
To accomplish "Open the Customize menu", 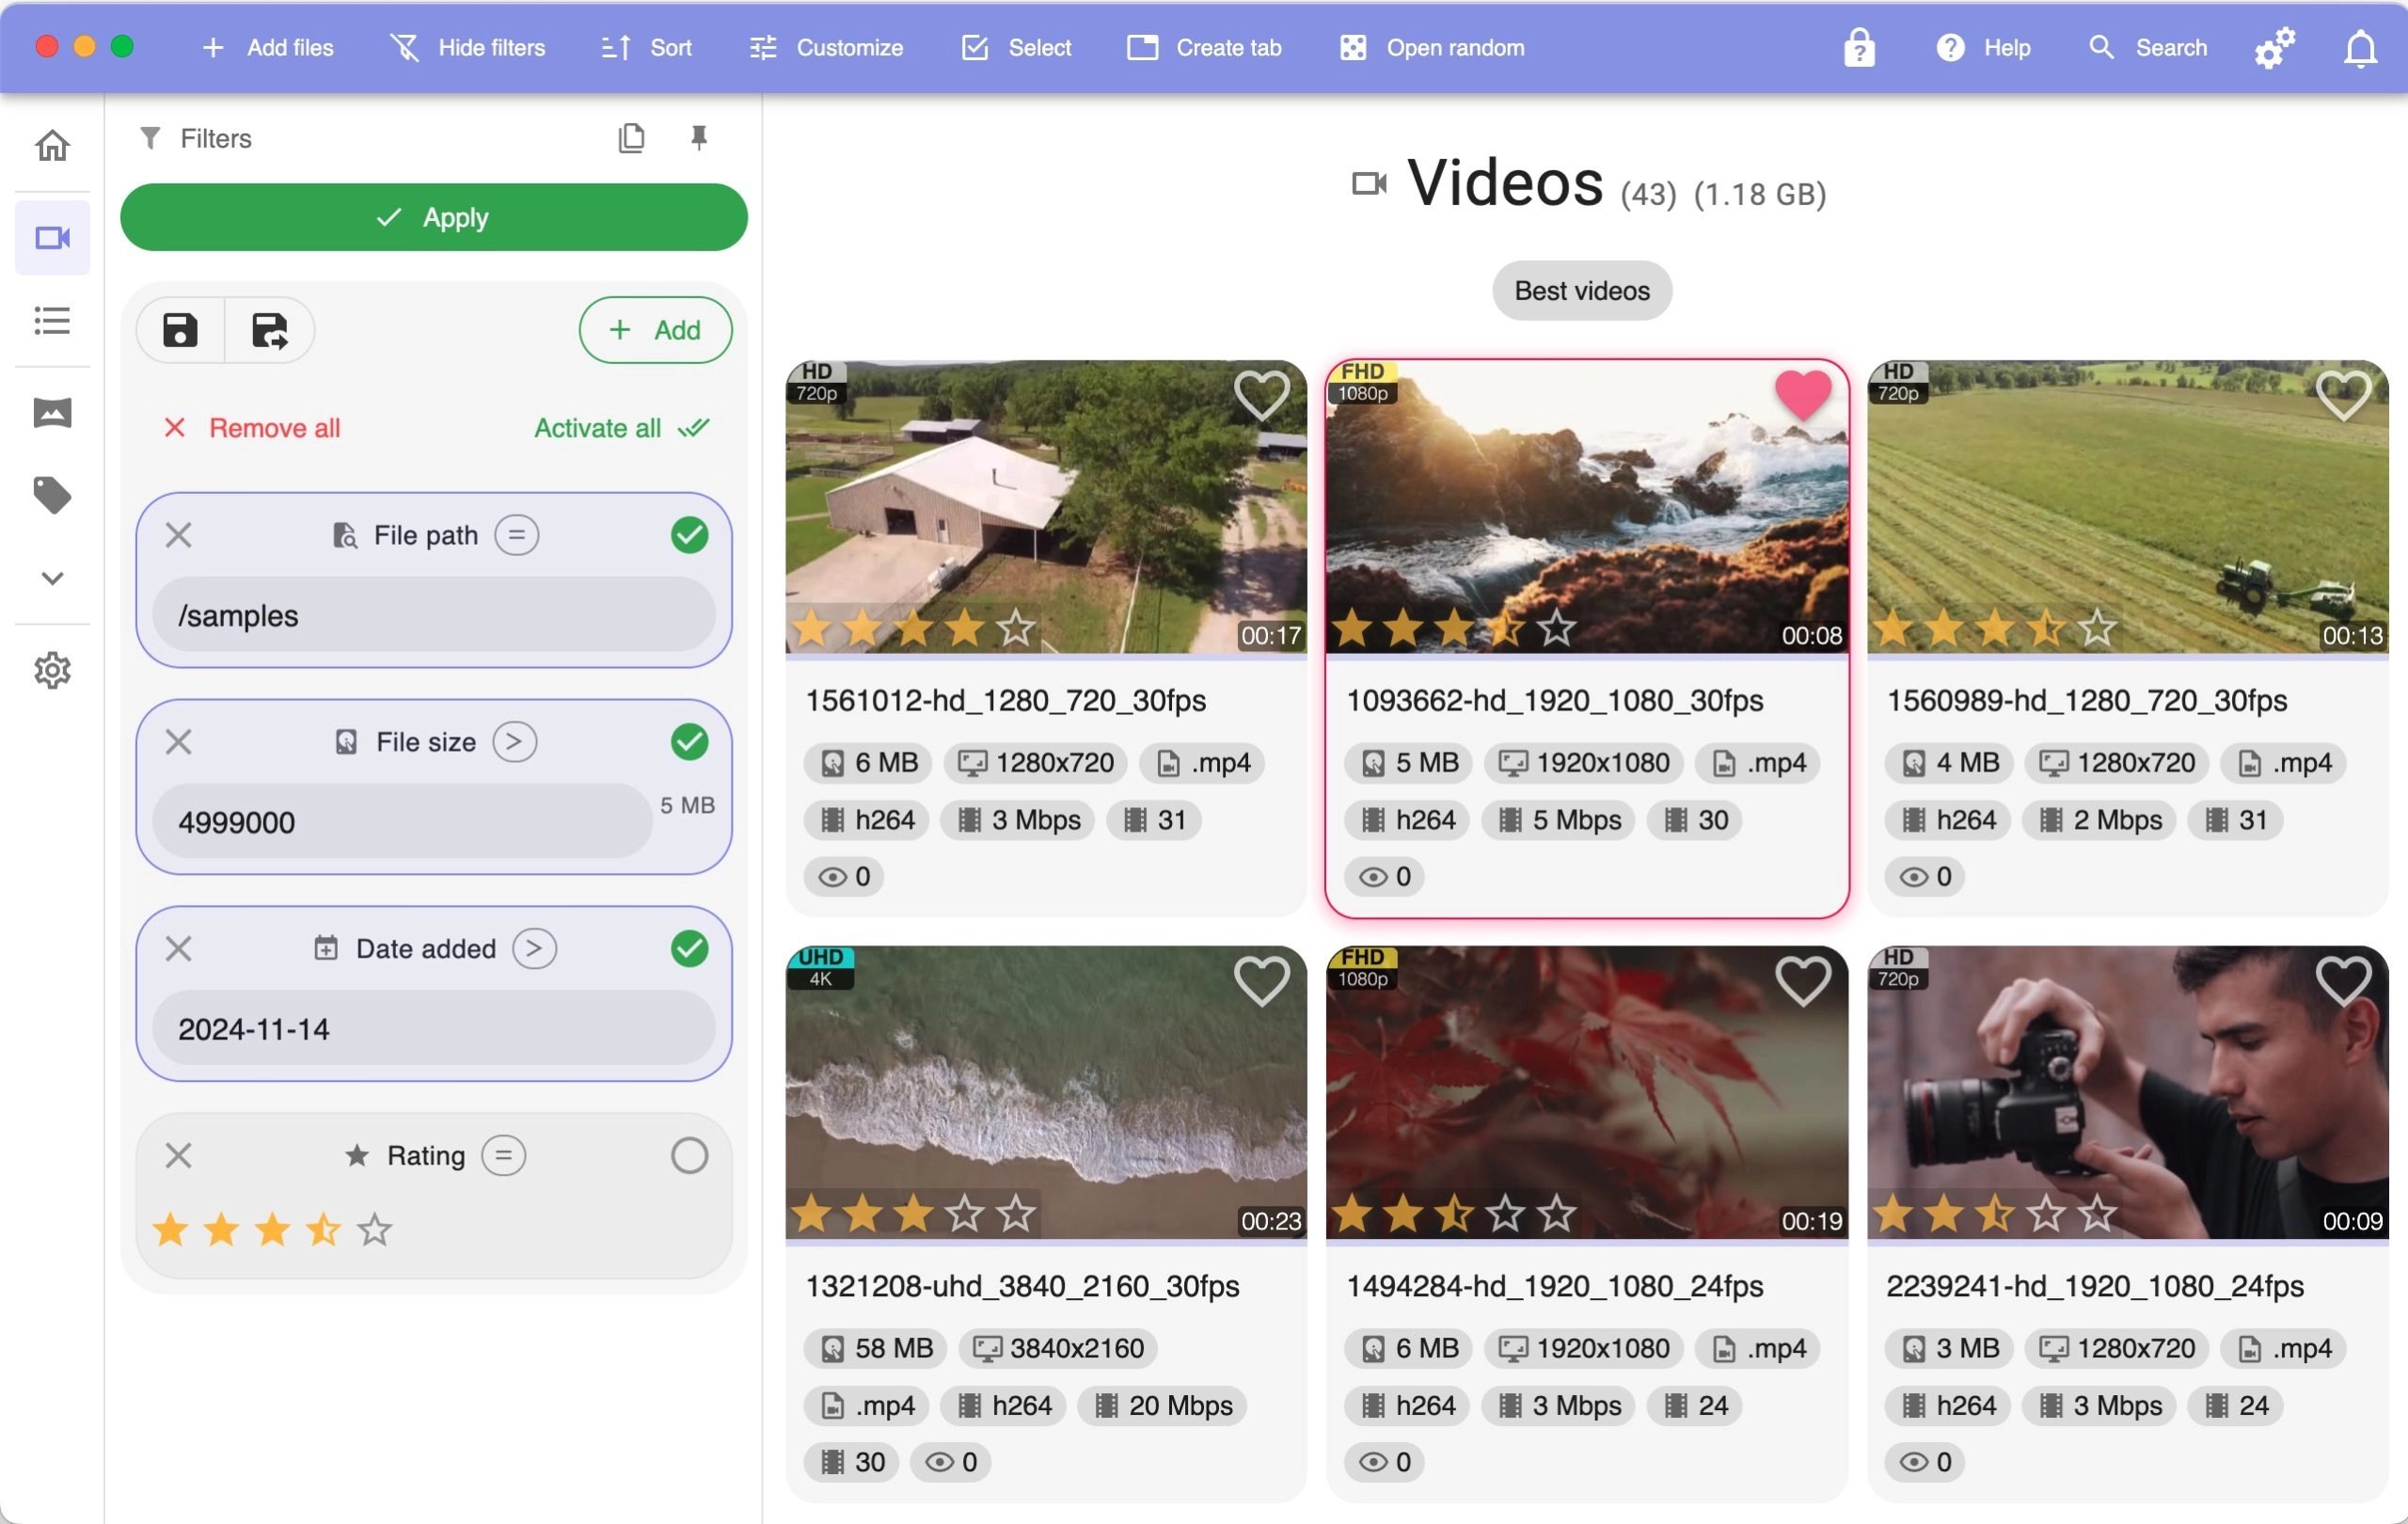I will coord(826,47).
